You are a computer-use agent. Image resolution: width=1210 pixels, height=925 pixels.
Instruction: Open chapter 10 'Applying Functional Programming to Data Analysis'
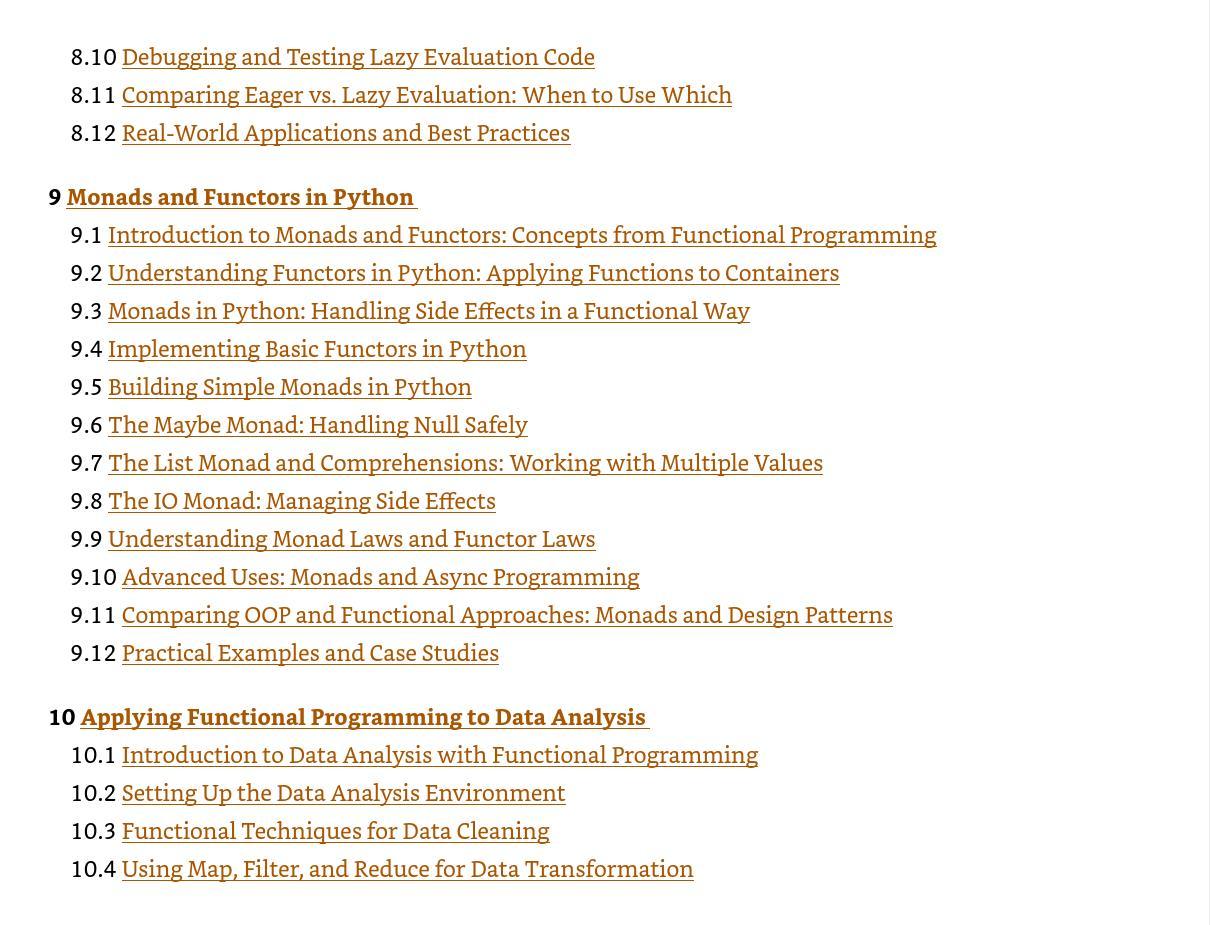(365, 717)
